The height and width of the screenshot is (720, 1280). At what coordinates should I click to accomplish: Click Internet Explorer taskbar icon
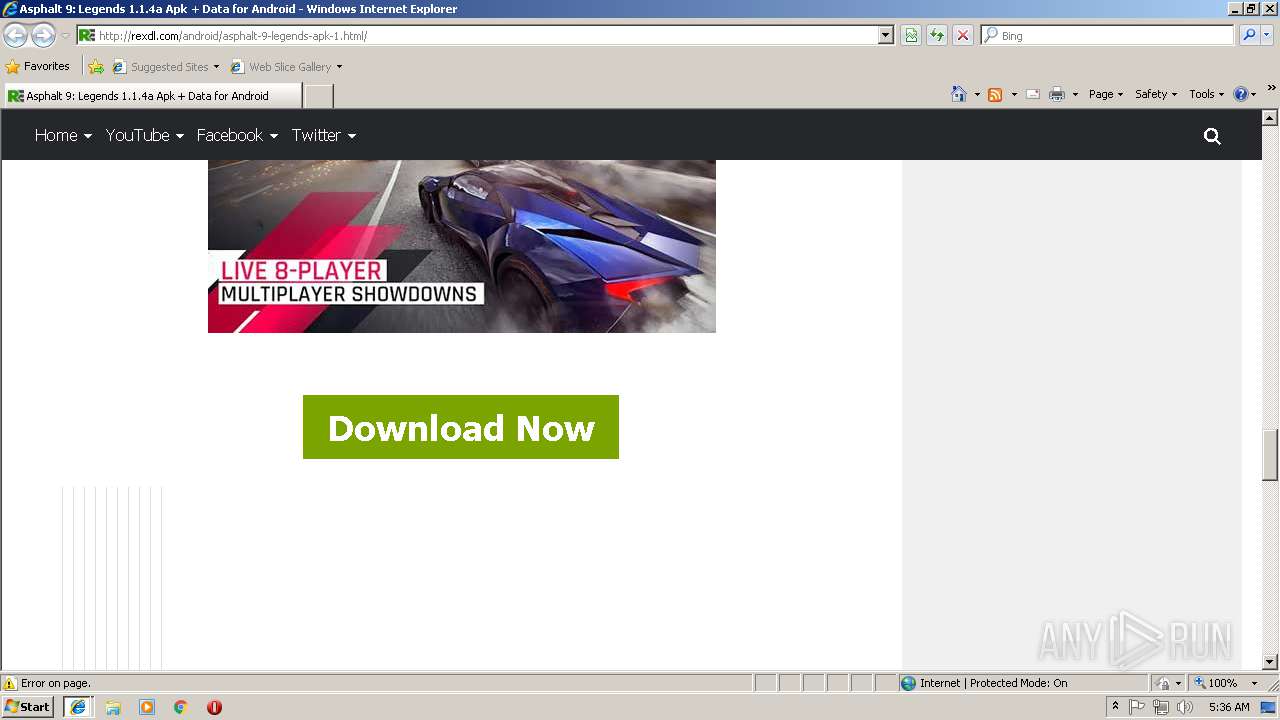(x=78, y=707)
